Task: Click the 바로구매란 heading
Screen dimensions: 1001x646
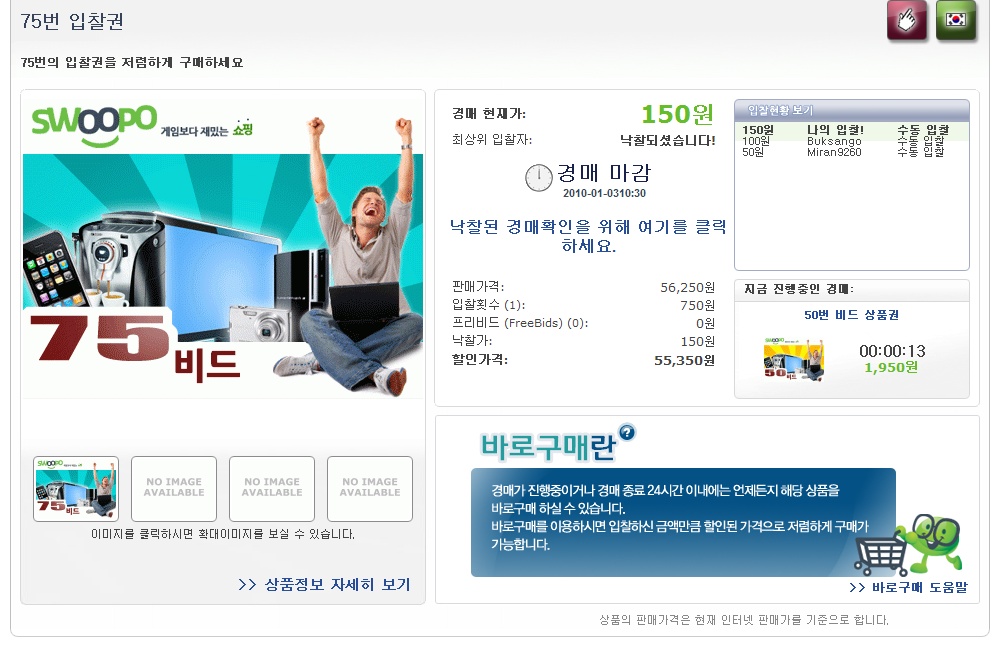Action: coord(548,447)
